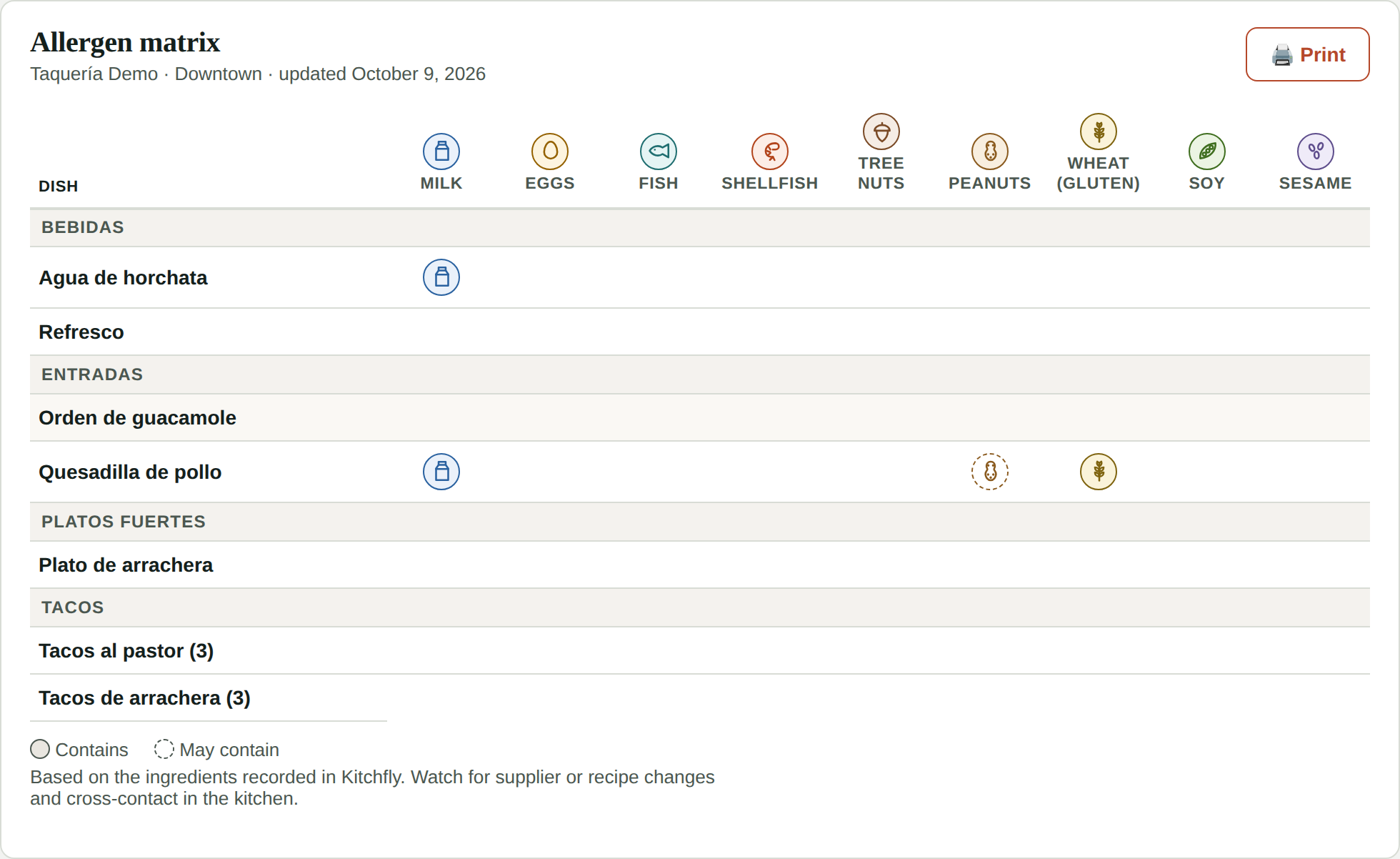Viewport: 1400px width, 859px height.
Task: Click the Fish allergen header icon
Action: [658, 152]
